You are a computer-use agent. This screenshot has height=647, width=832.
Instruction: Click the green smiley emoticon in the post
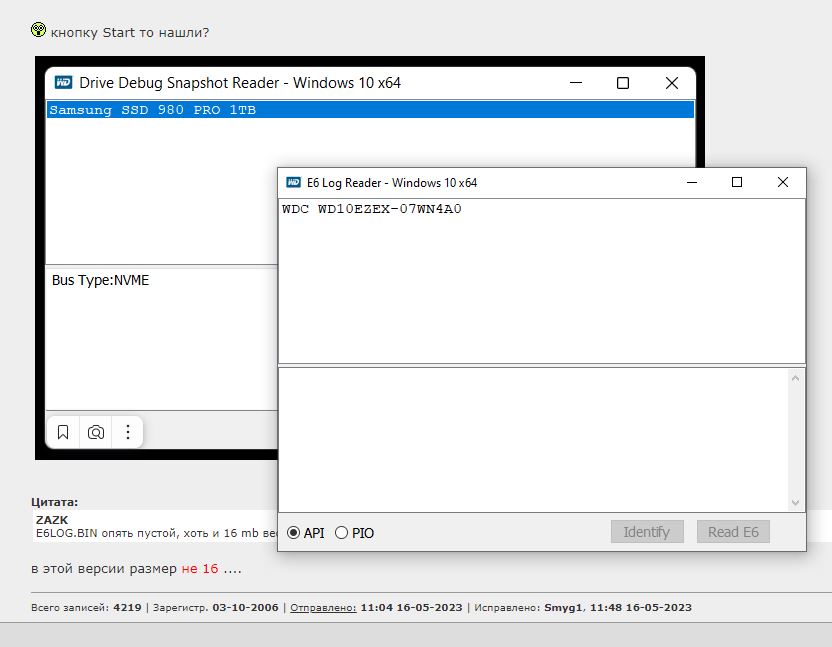pyautogui.click(x=38, y=30)
